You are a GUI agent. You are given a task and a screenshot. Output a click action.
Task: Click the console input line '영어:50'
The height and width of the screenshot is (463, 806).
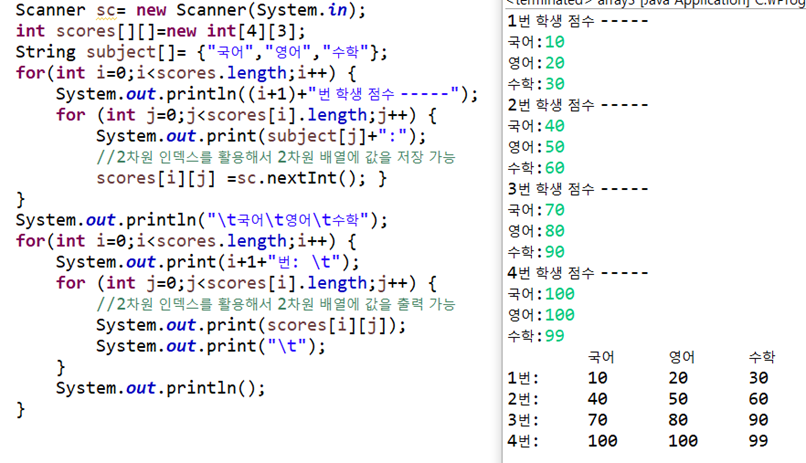(536, 147)
